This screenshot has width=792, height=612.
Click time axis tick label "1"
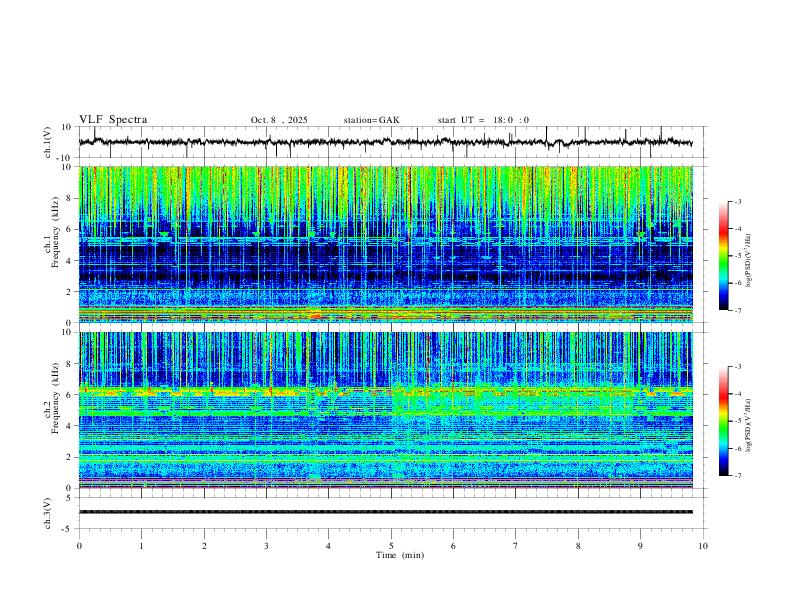(x=141, y=546)
